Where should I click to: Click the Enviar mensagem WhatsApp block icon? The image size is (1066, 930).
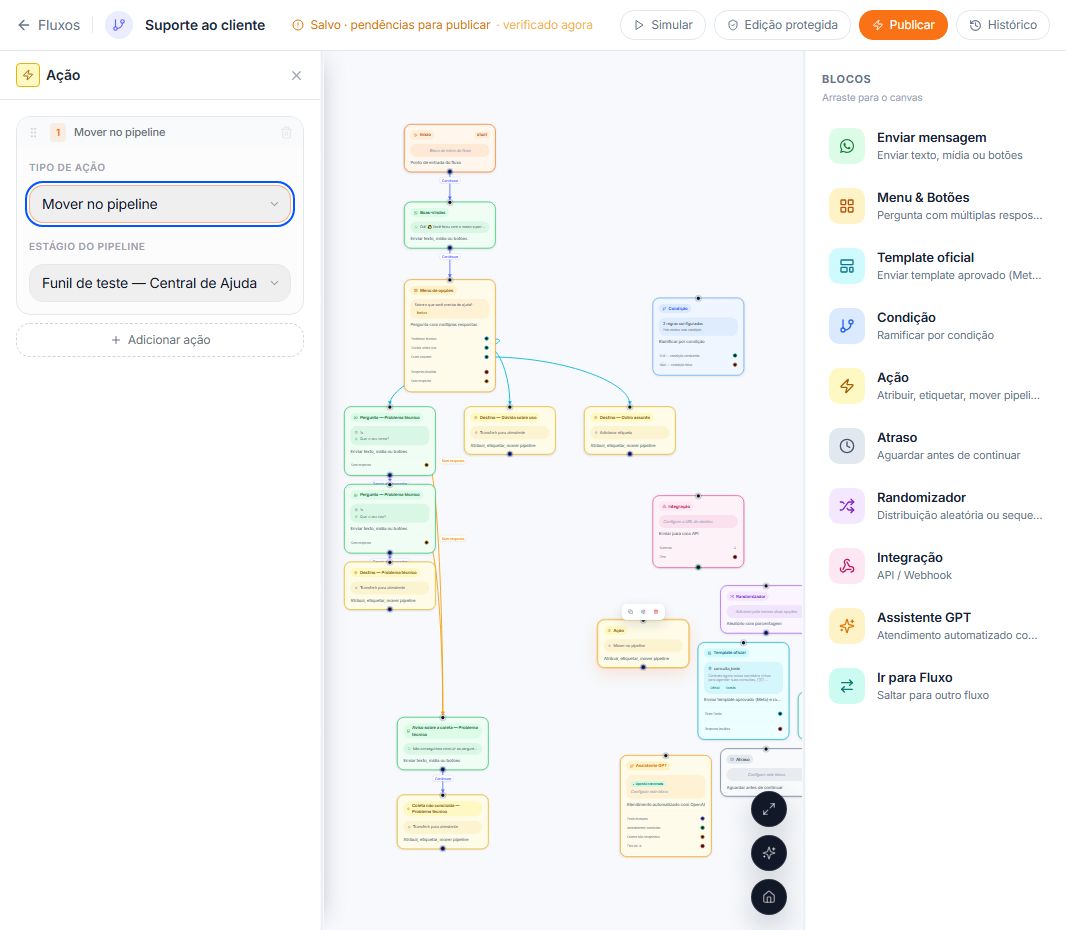point(846,146)
